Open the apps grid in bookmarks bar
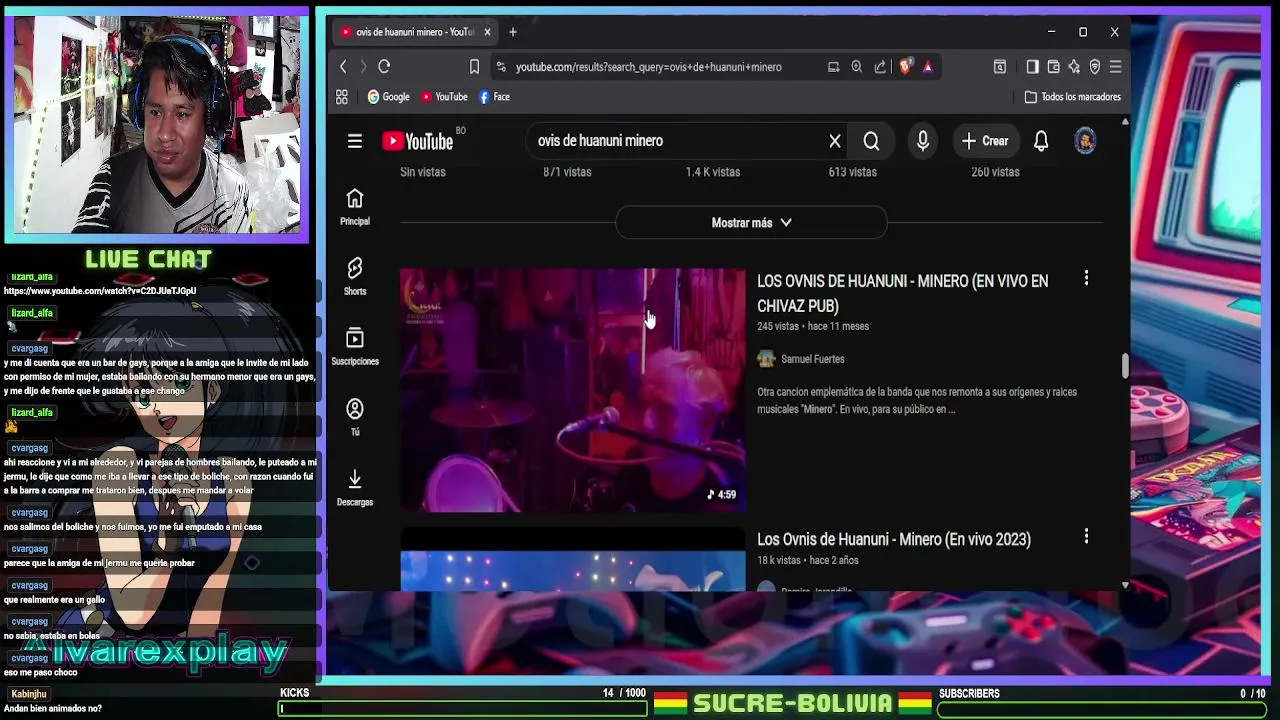 click(342, 97)
